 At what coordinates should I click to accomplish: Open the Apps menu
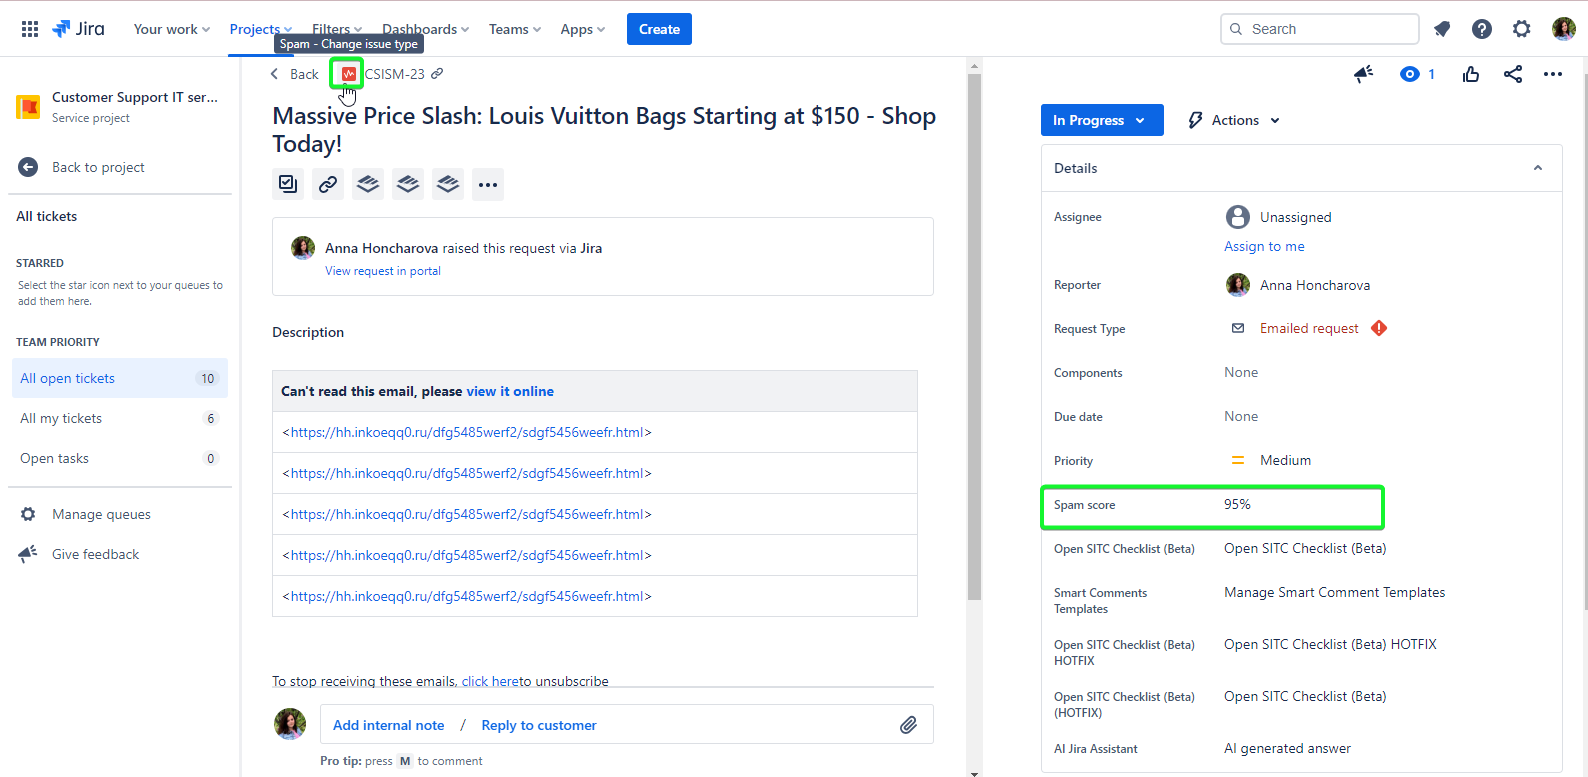click(x=582, y=29)
